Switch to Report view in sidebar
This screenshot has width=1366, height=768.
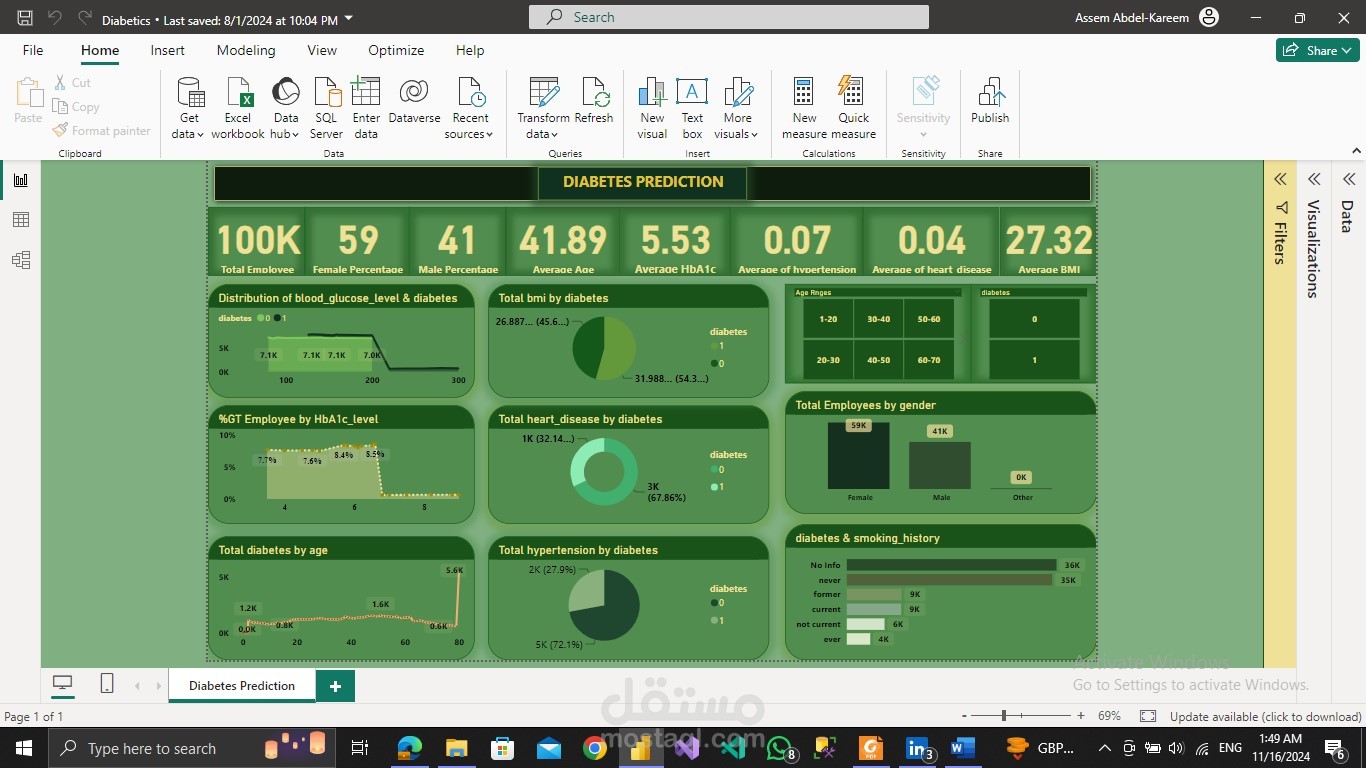pos(21,180)
